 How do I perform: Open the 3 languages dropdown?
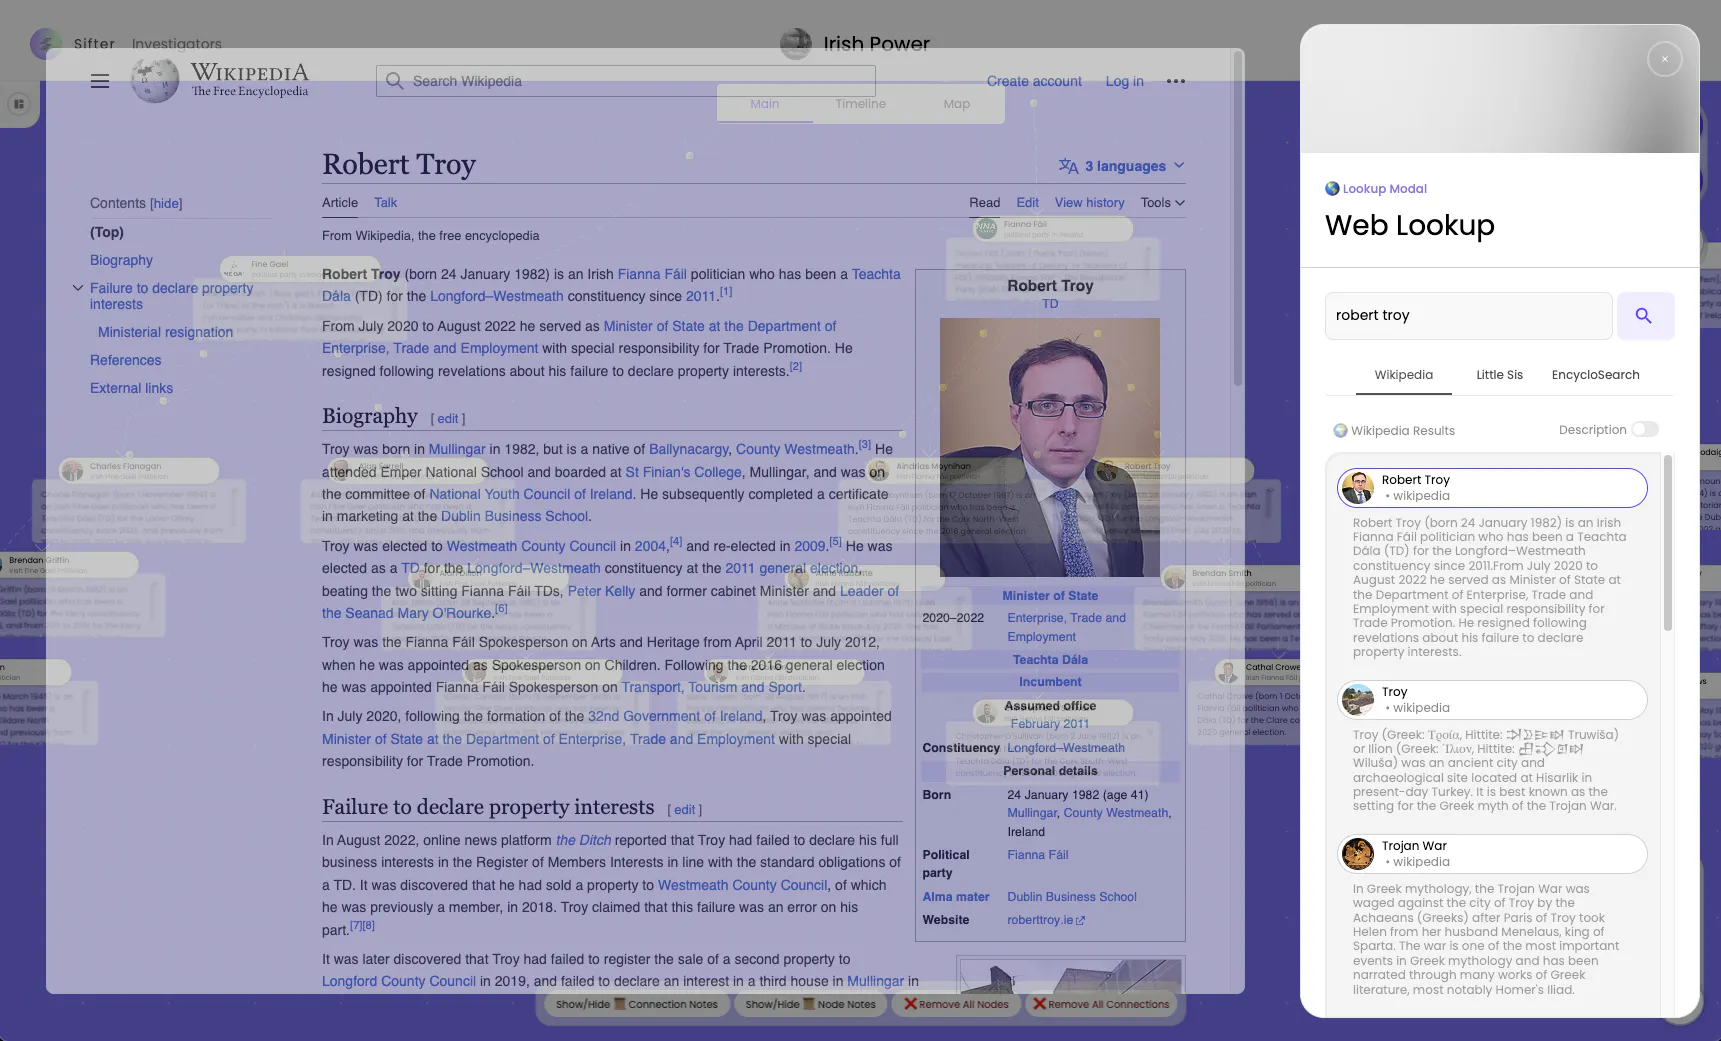point(1122,166)
